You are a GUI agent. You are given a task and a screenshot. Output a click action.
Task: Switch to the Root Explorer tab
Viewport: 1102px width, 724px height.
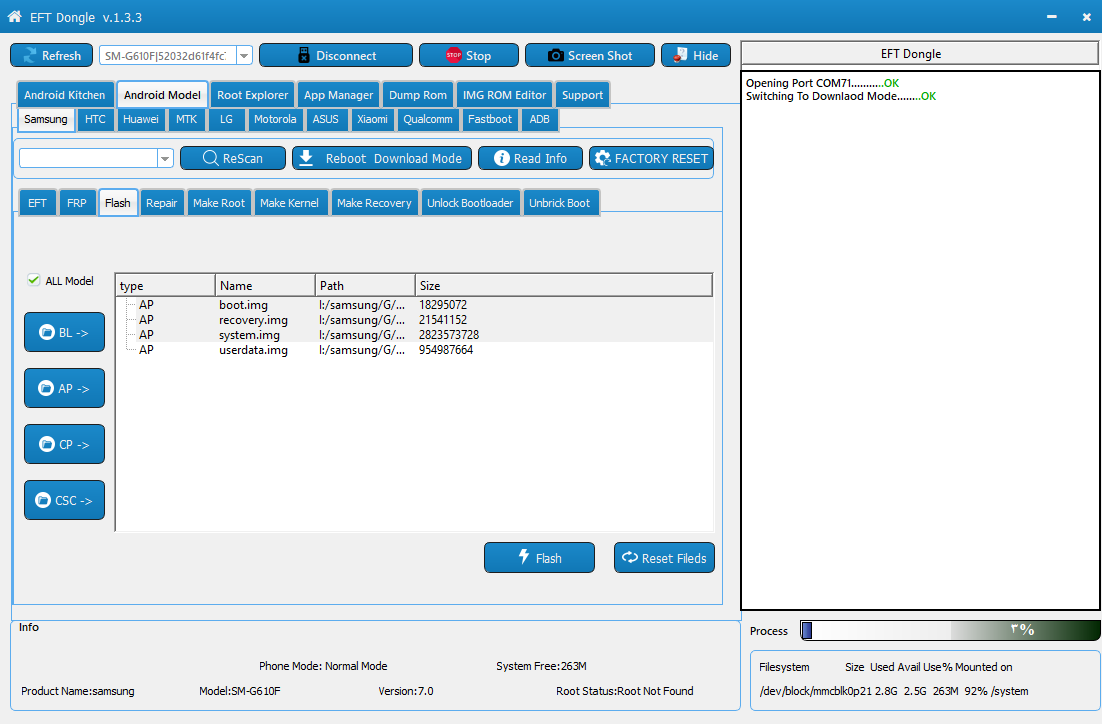tap(252, 95)
